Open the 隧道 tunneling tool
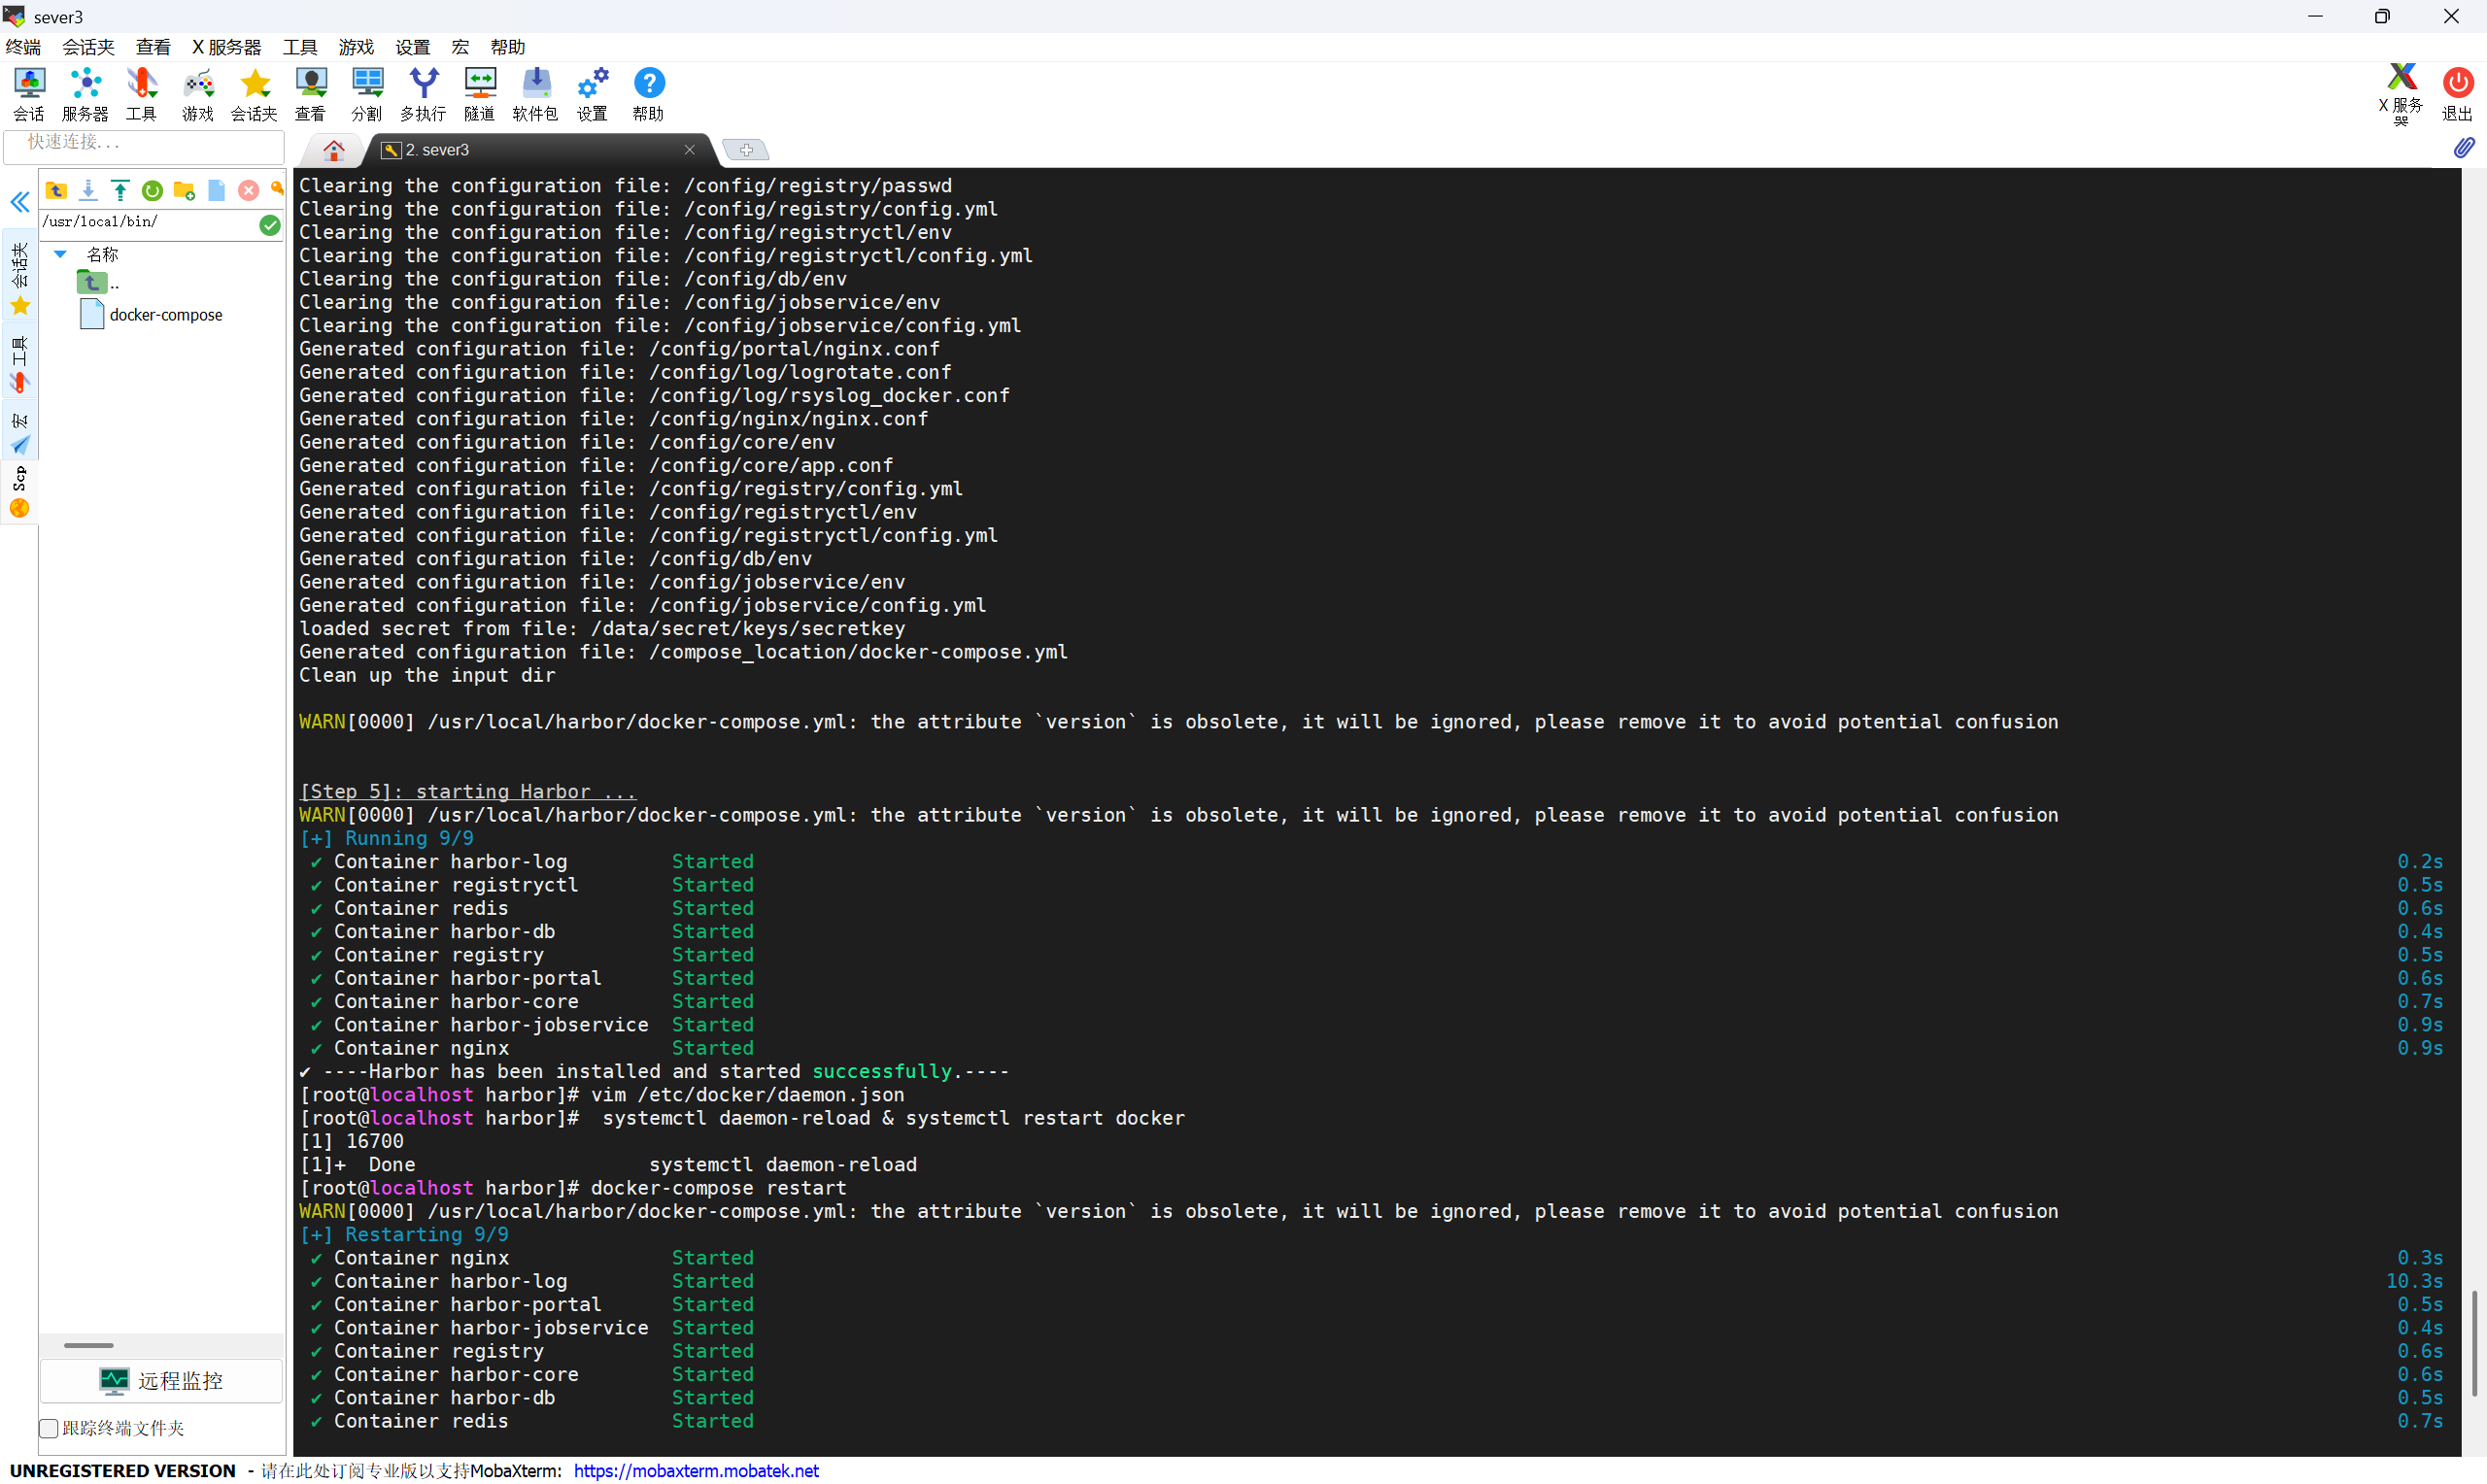The image size is (2487, 1484). (479, 94)
